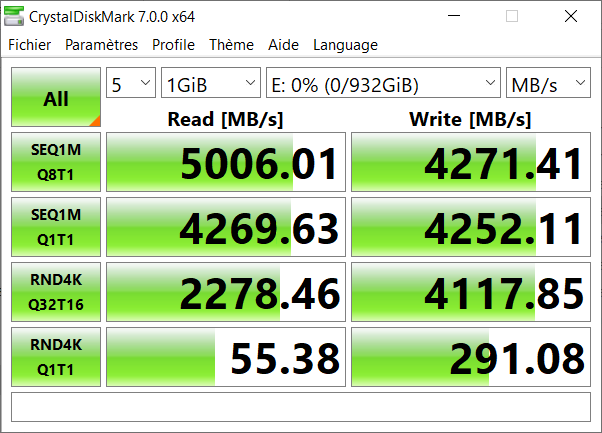Click the CrystalDiskMark app icon in title bar

point(14,17)
